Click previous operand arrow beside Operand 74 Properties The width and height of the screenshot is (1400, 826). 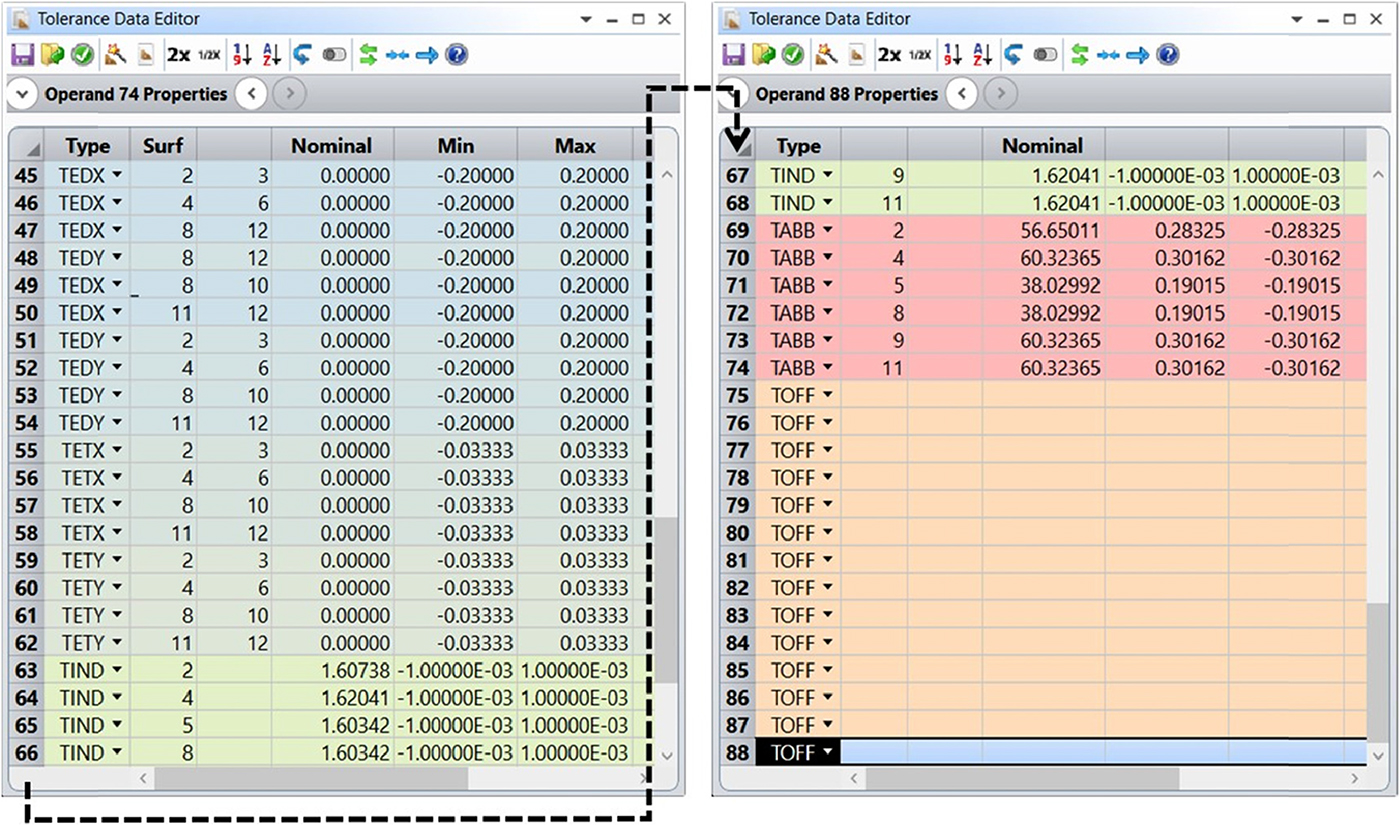[251, 94]
